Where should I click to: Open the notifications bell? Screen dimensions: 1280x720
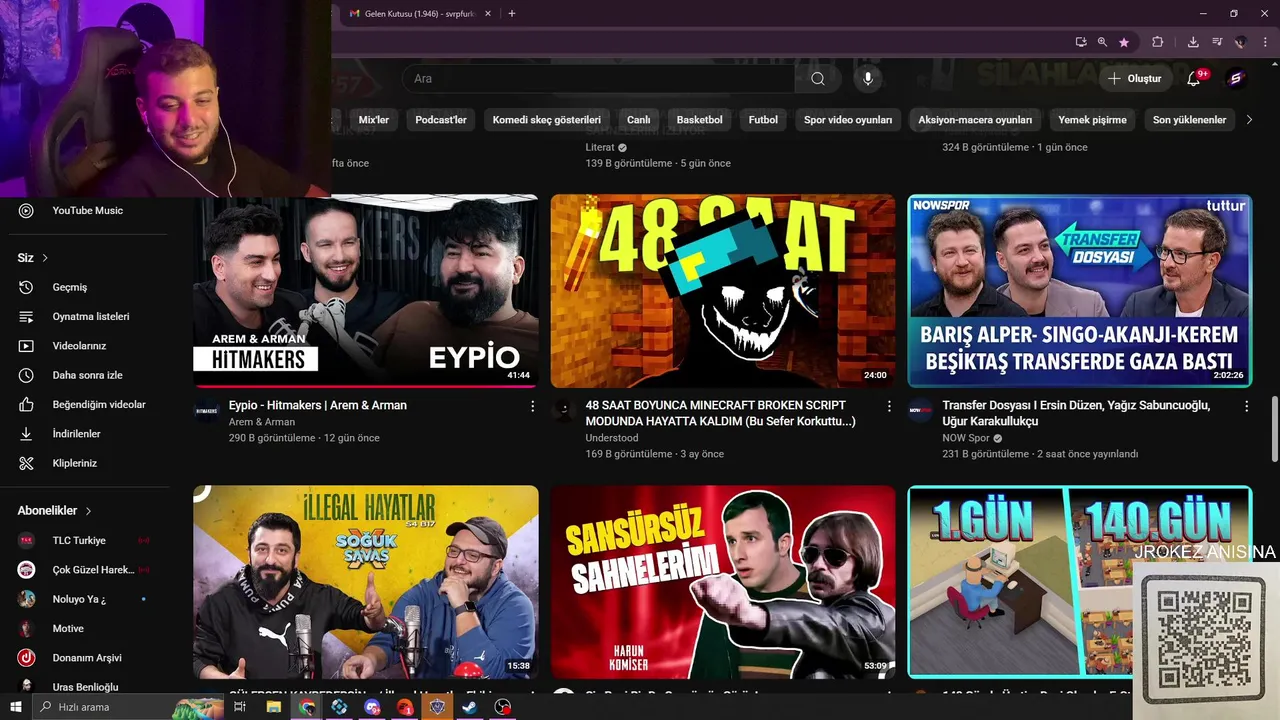pyautogui.click(x=1194, y=79)
